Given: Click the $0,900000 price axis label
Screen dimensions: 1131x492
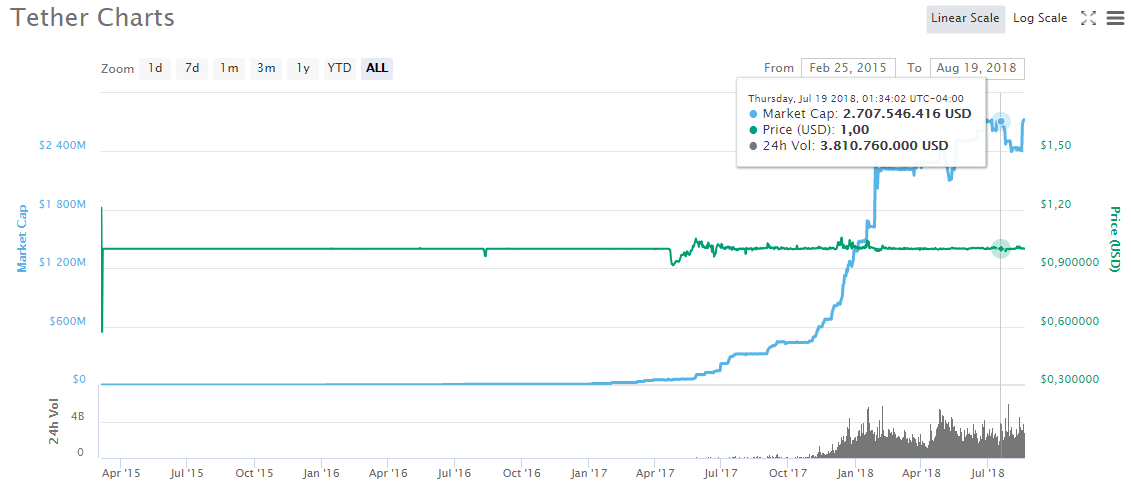Looking at the screenshot, I should tap(1069, 263).
